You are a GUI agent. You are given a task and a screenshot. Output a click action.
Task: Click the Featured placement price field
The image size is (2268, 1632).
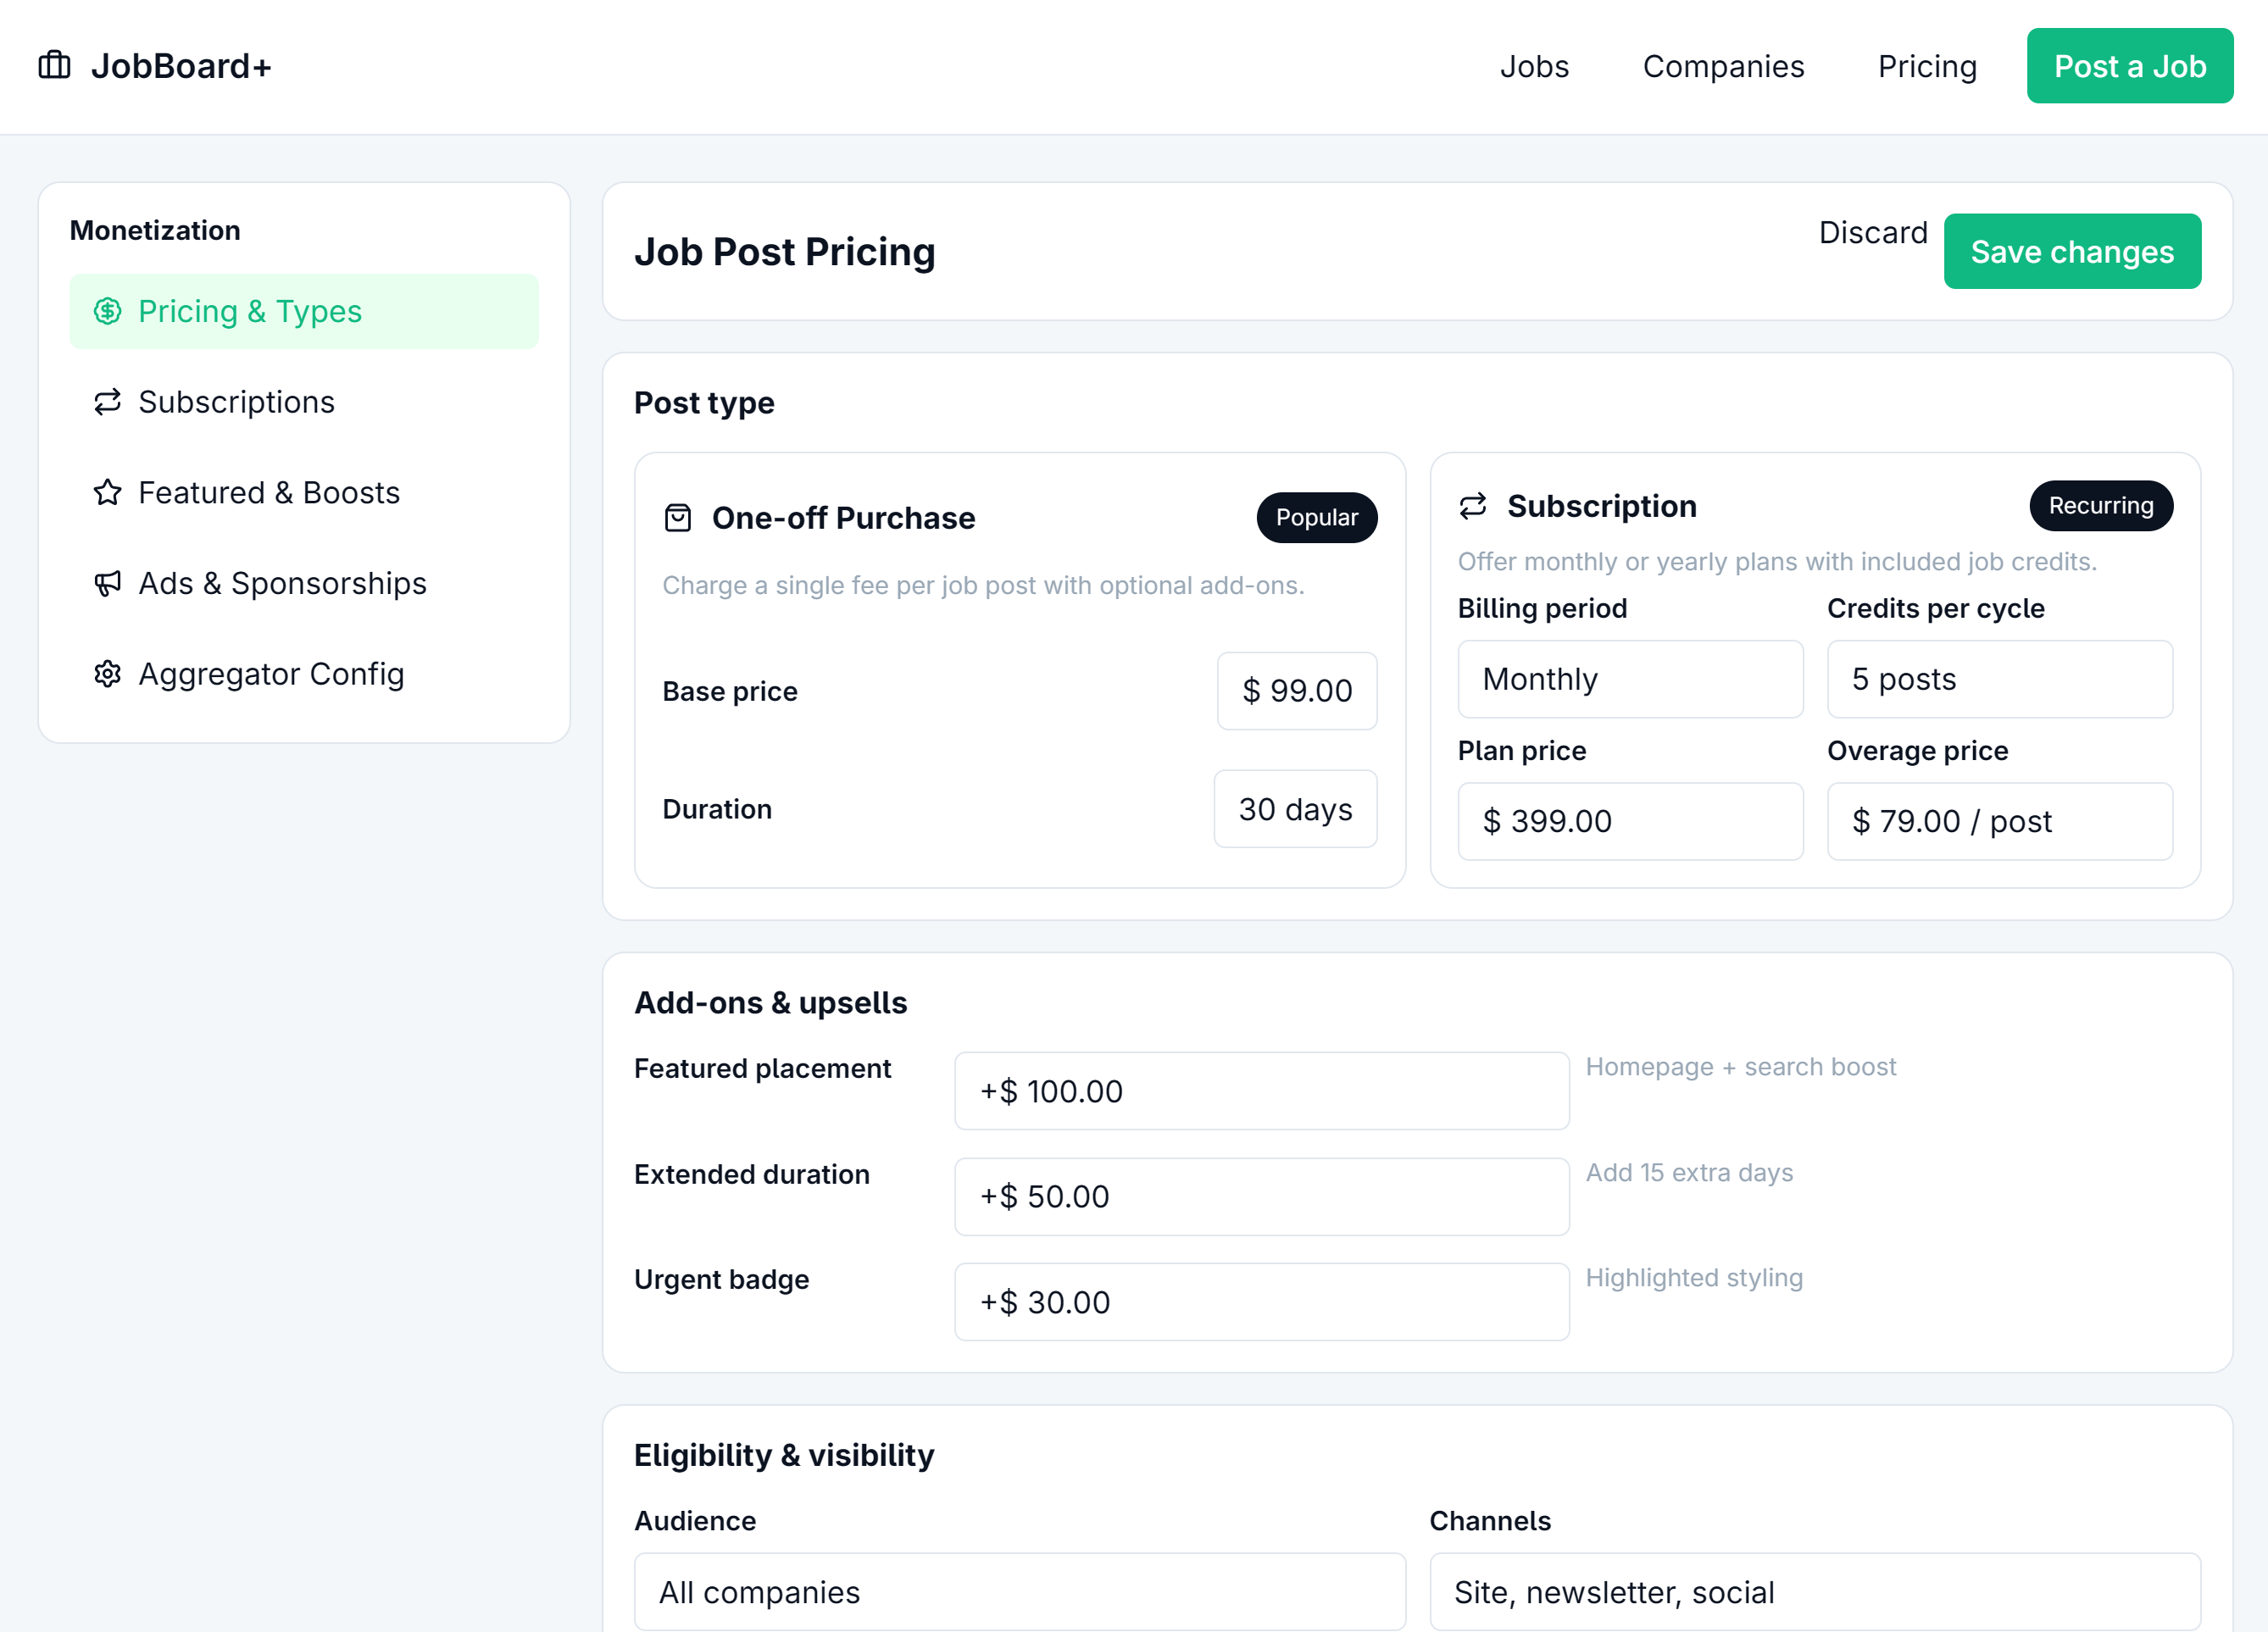tap(1261, 1091)
